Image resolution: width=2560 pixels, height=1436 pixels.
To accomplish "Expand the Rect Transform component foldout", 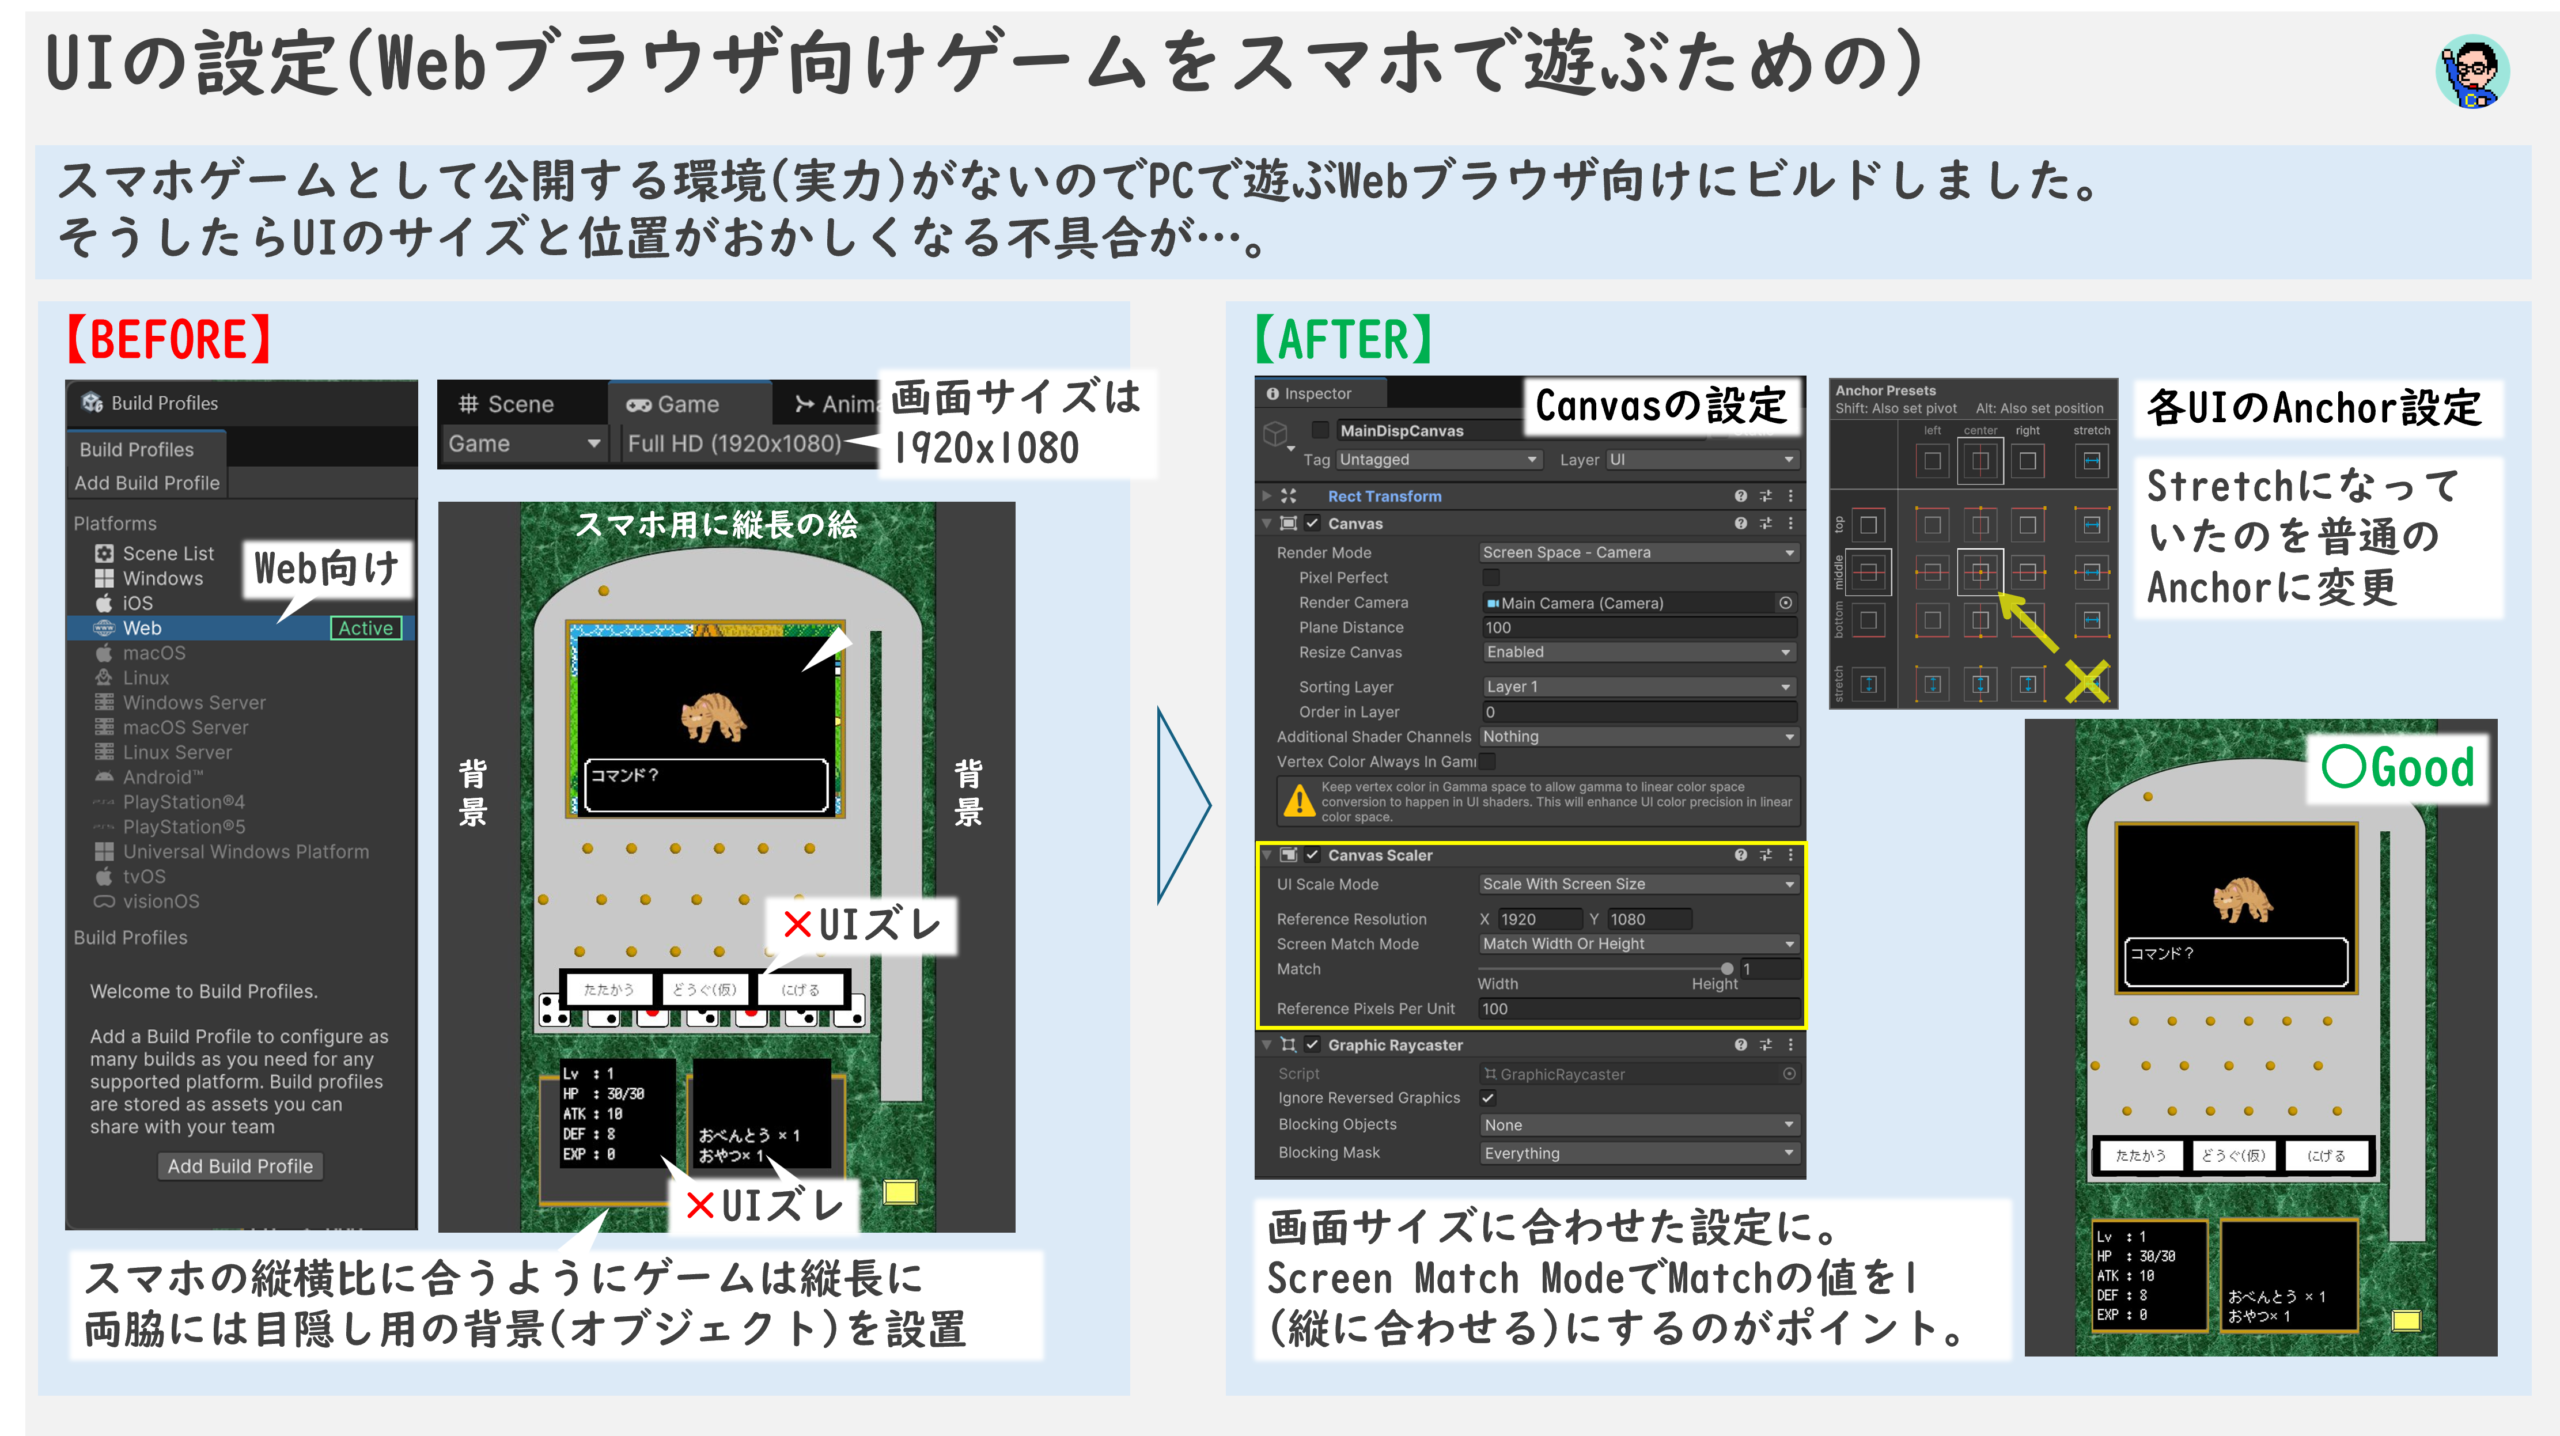I will pyautogui.click(x=1267, y=496).
